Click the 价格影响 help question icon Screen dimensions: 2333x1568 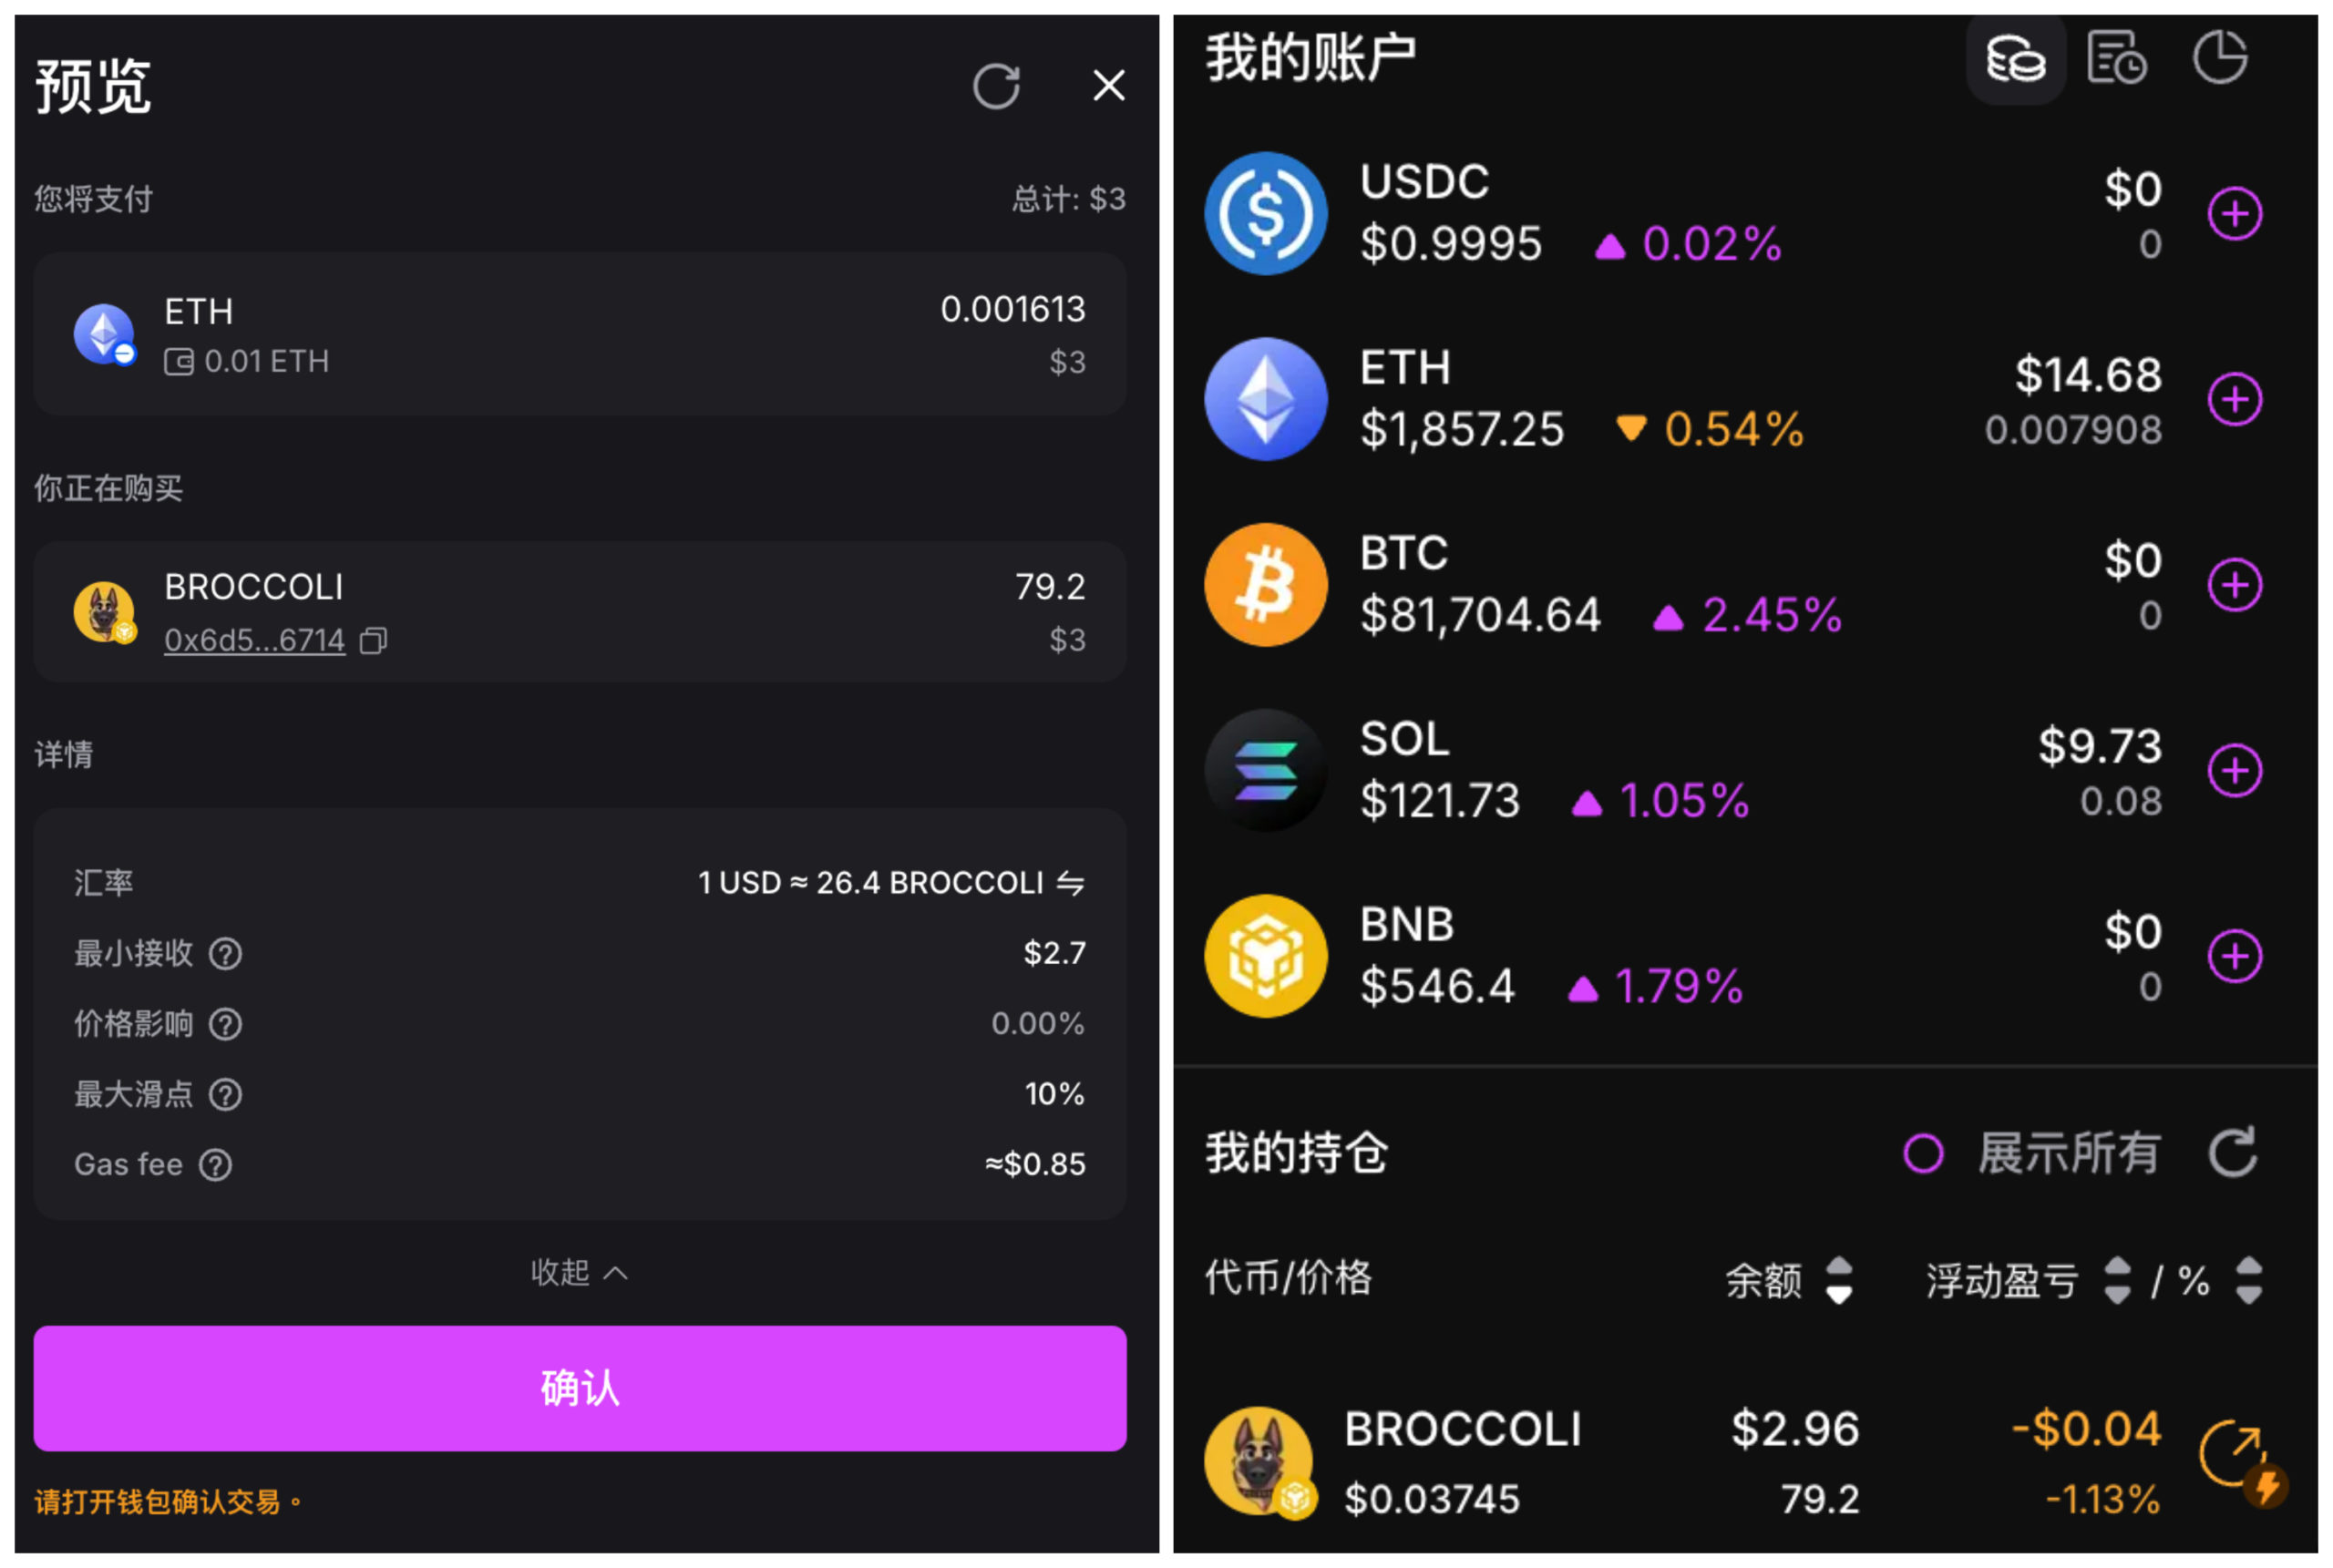pos(225,1024)
